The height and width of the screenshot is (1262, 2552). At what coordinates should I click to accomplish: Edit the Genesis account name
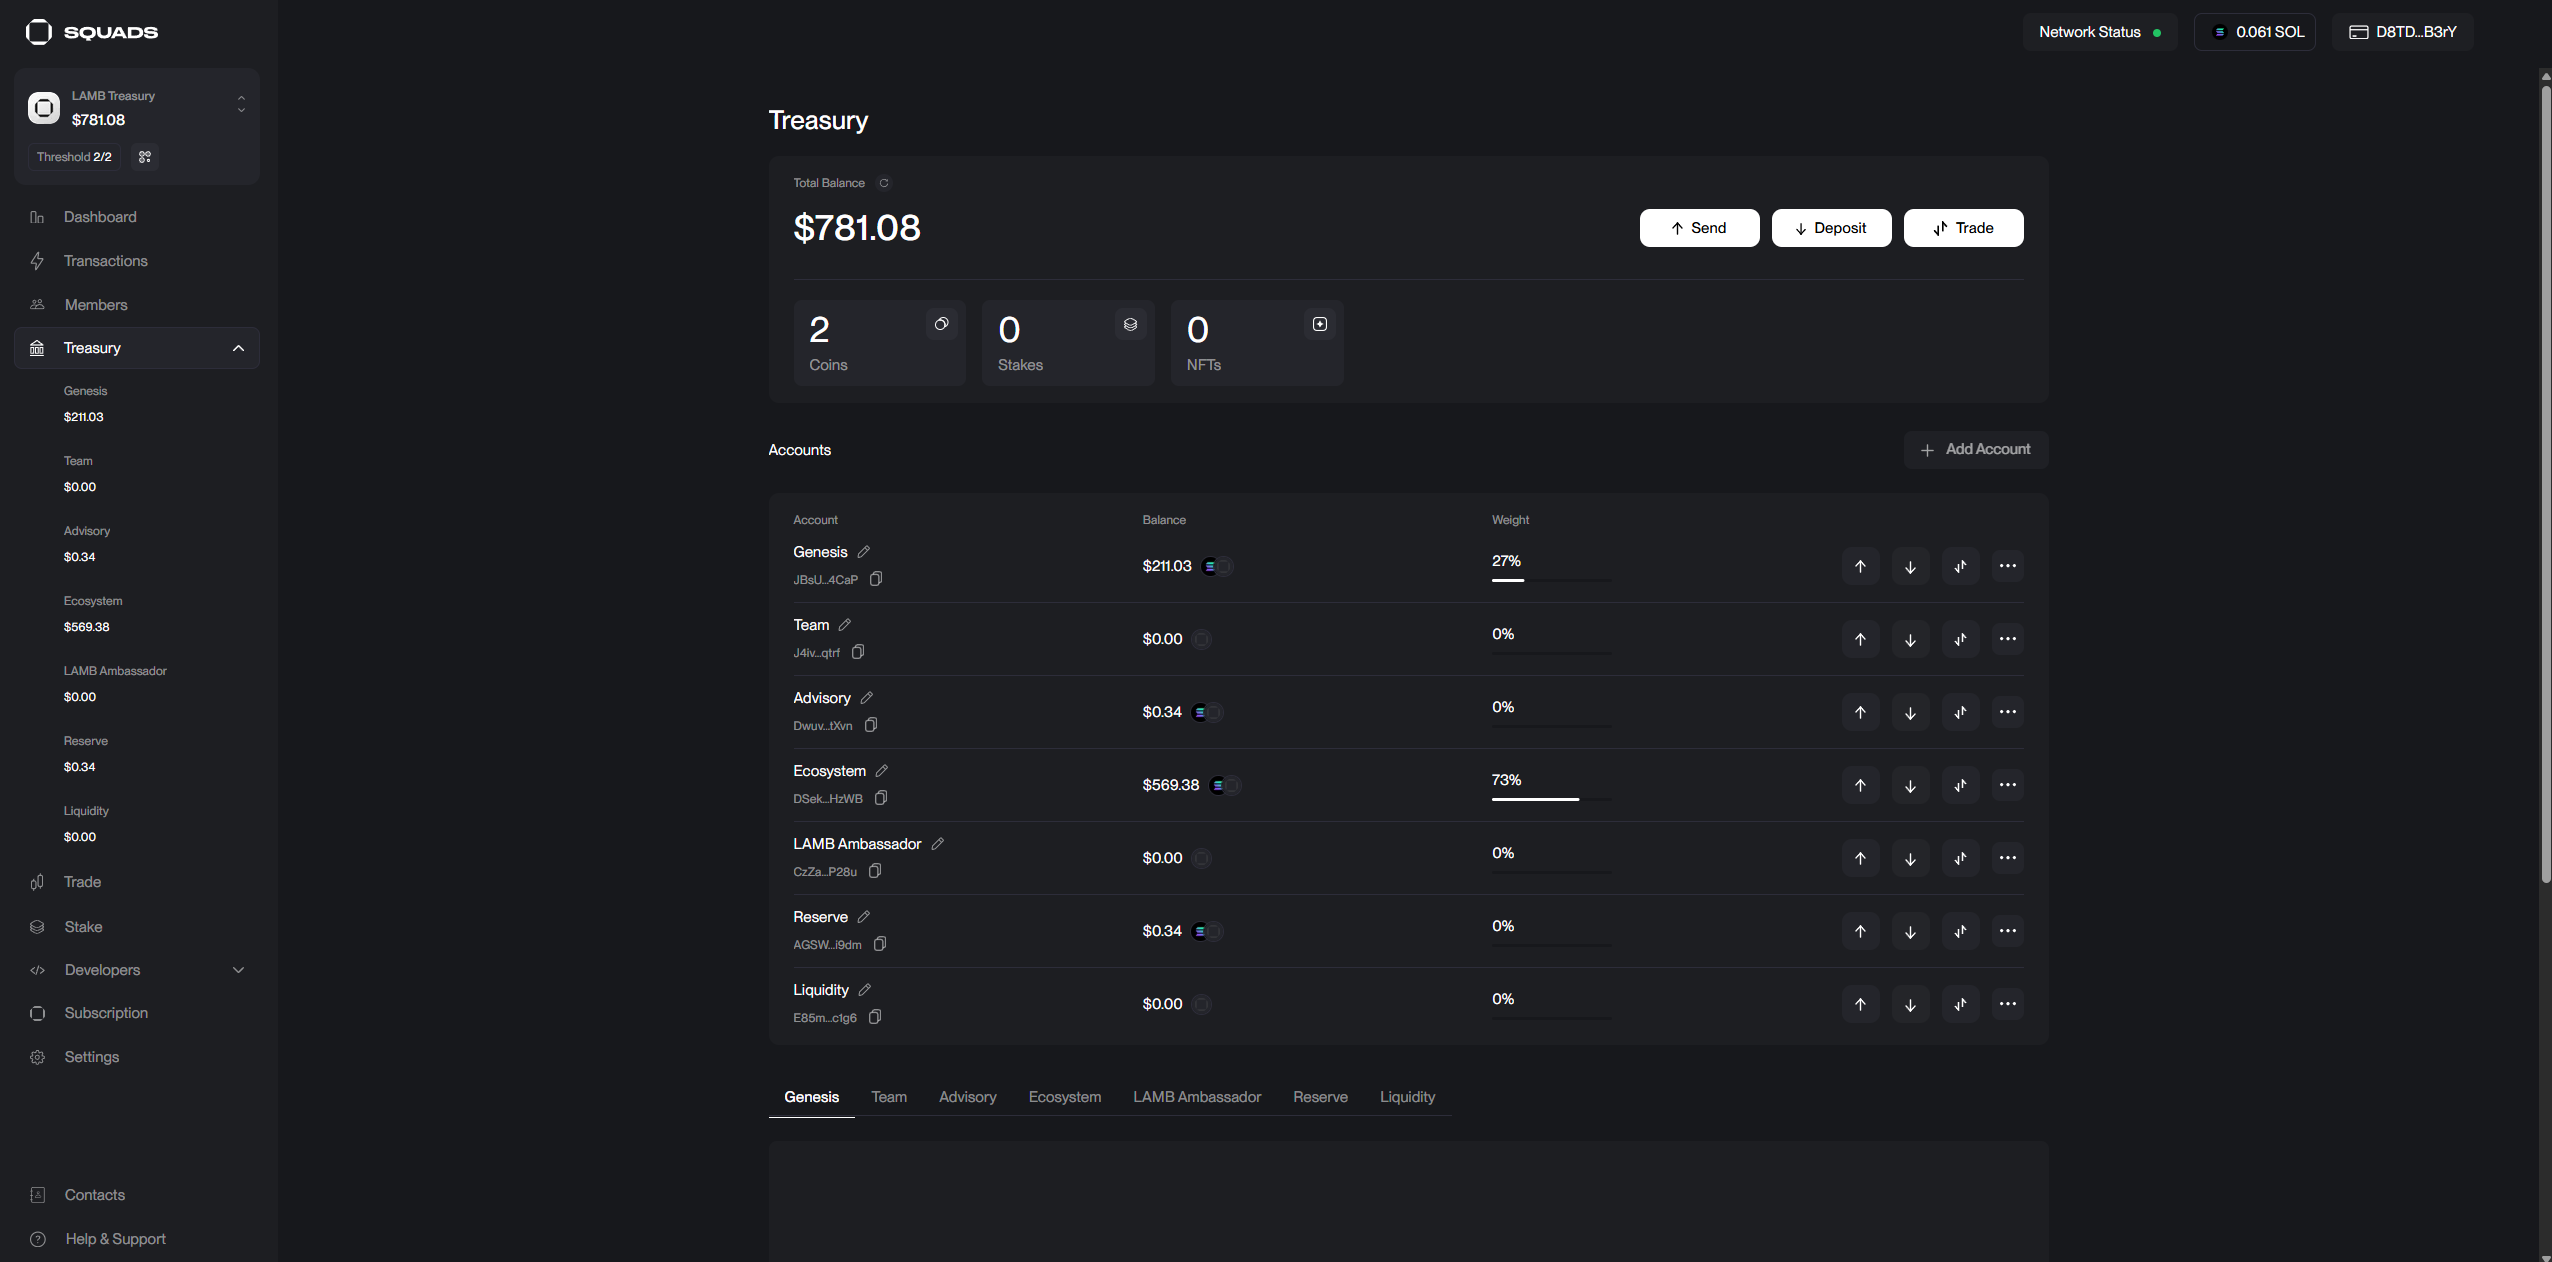click(864, 552)
